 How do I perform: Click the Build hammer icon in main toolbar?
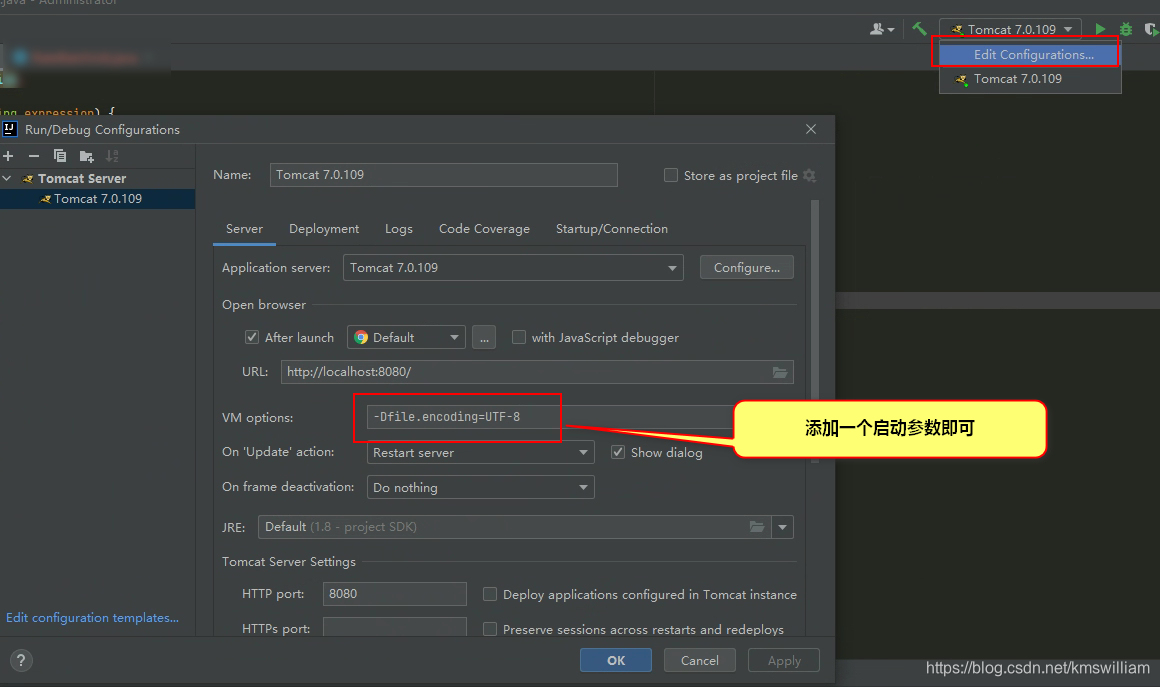point(919,29)
